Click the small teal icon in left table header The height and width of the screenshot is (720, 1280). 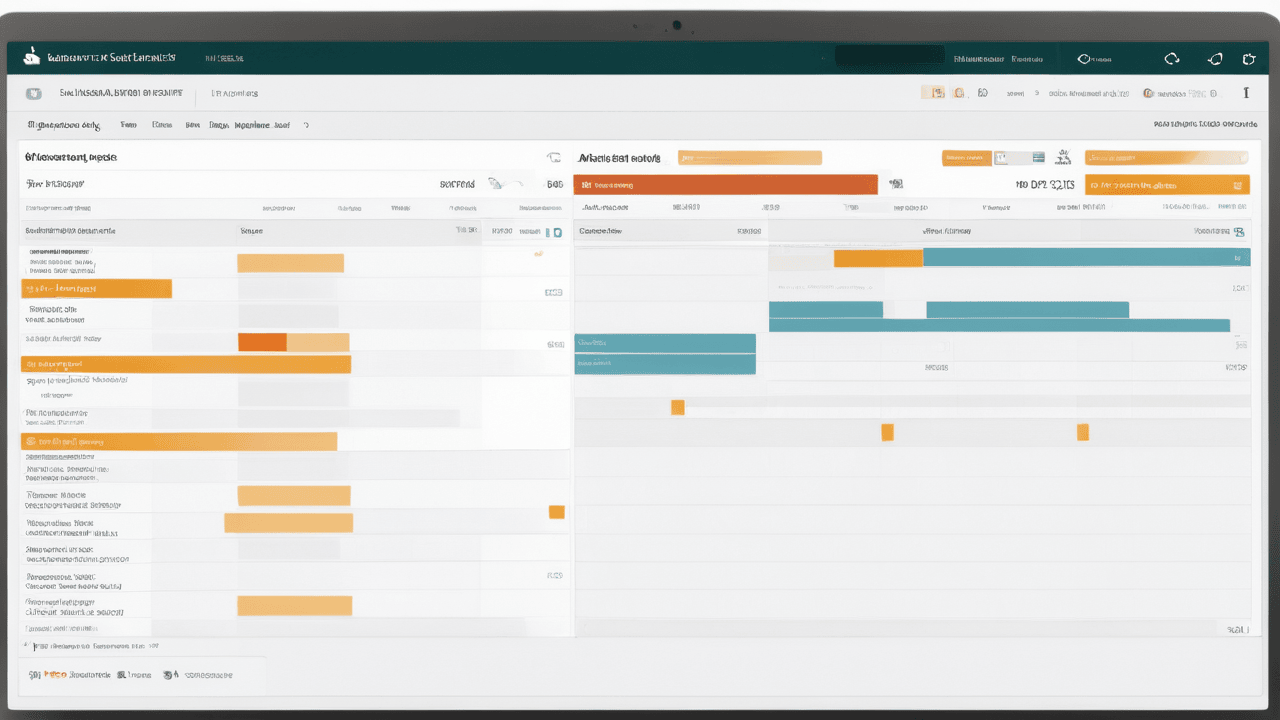coord(555,232)
